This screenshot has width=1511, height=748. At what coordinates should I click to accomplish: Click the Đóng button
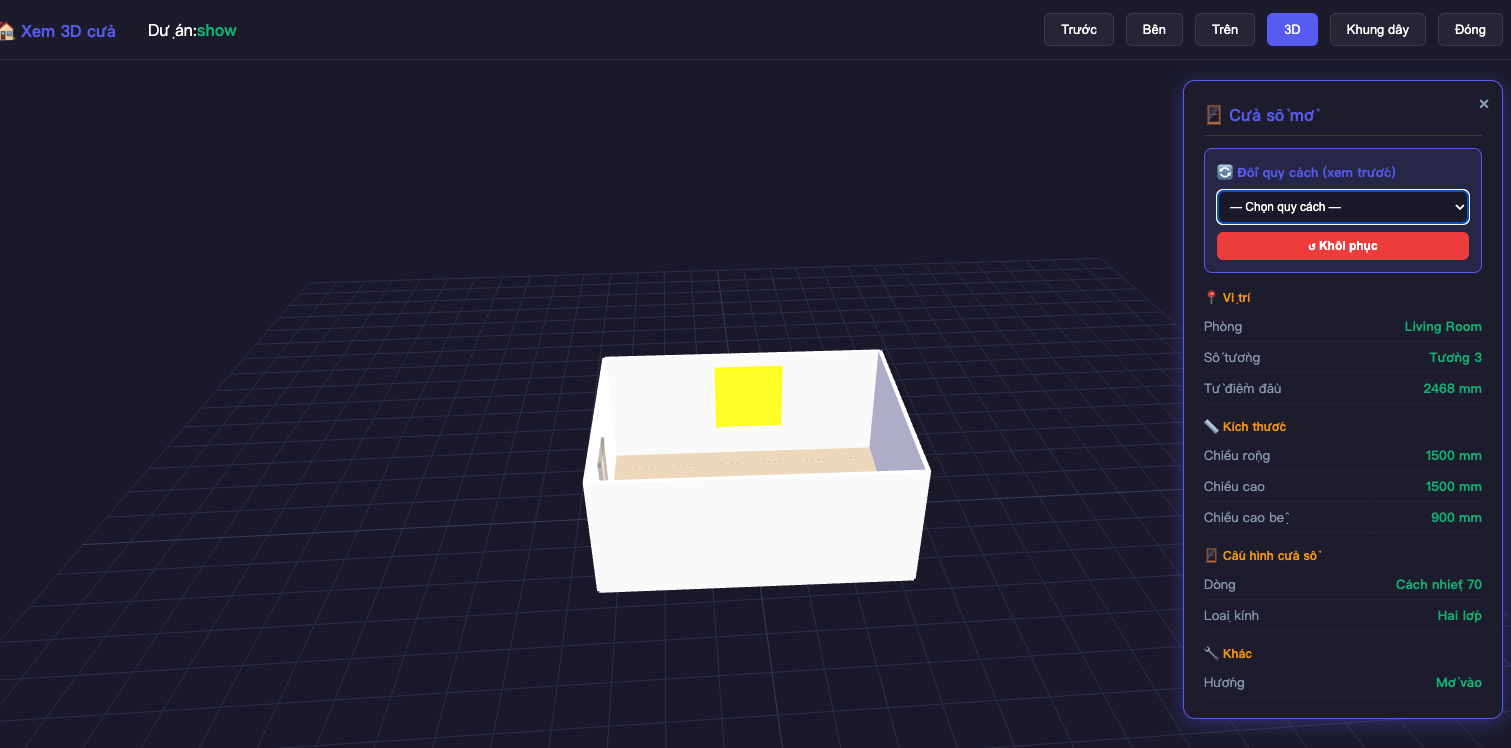(x=1470, y=30)
